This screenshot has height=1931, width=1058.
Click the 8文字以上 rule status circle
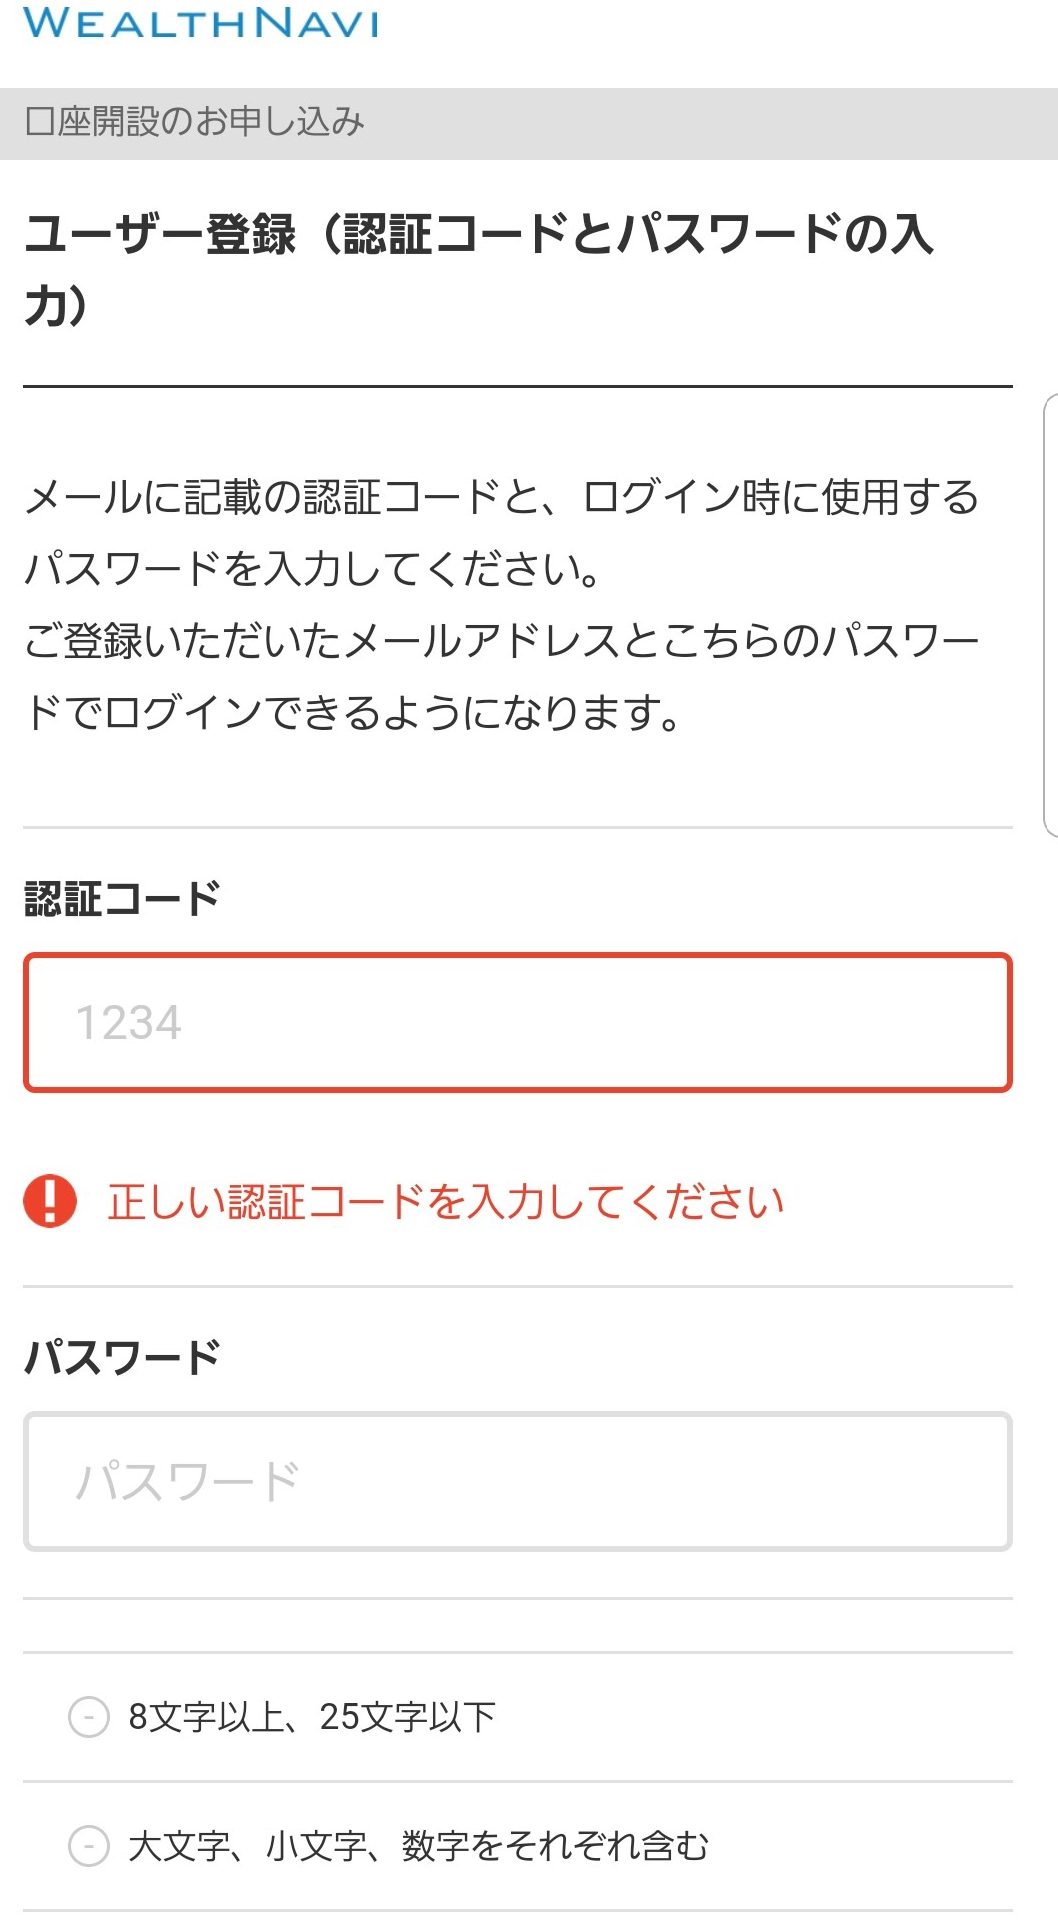88,1717
